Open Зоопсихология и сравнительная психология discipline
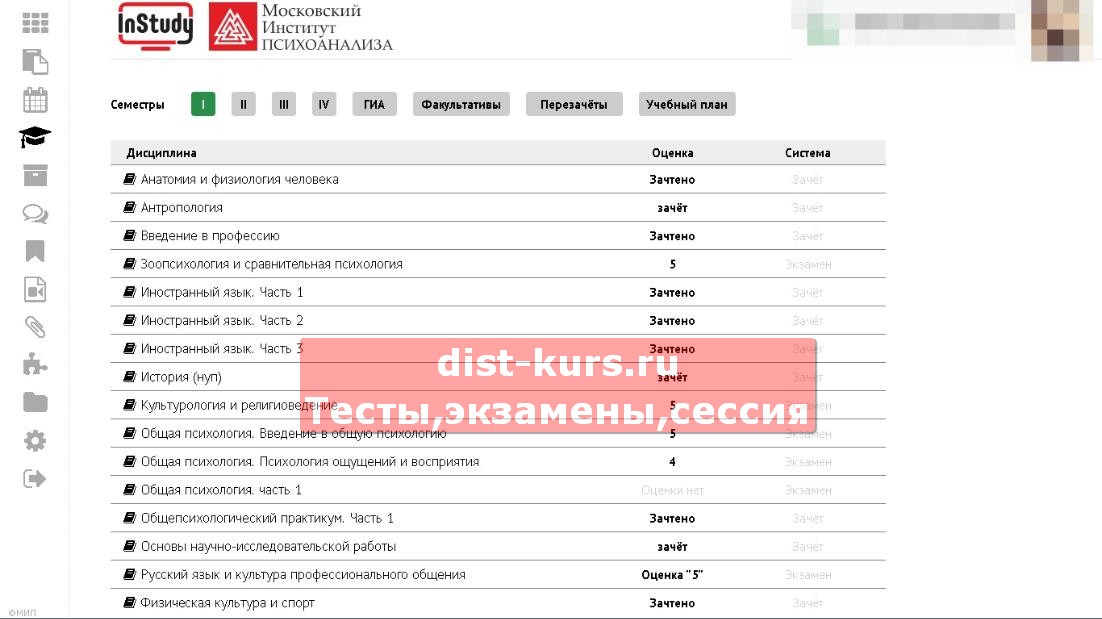The image size is (1102, 619). pyautogui.click(x=271, y=264)
